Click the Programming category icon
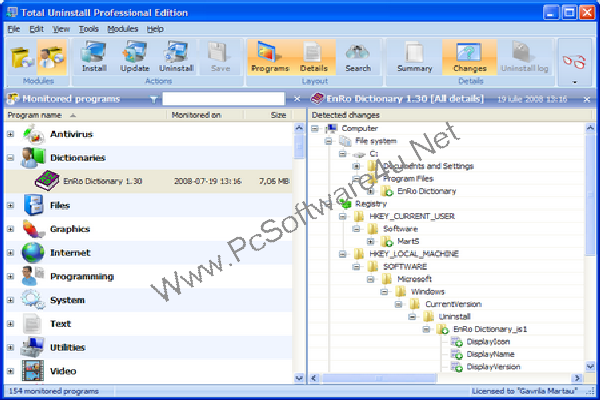 [33, 276]
